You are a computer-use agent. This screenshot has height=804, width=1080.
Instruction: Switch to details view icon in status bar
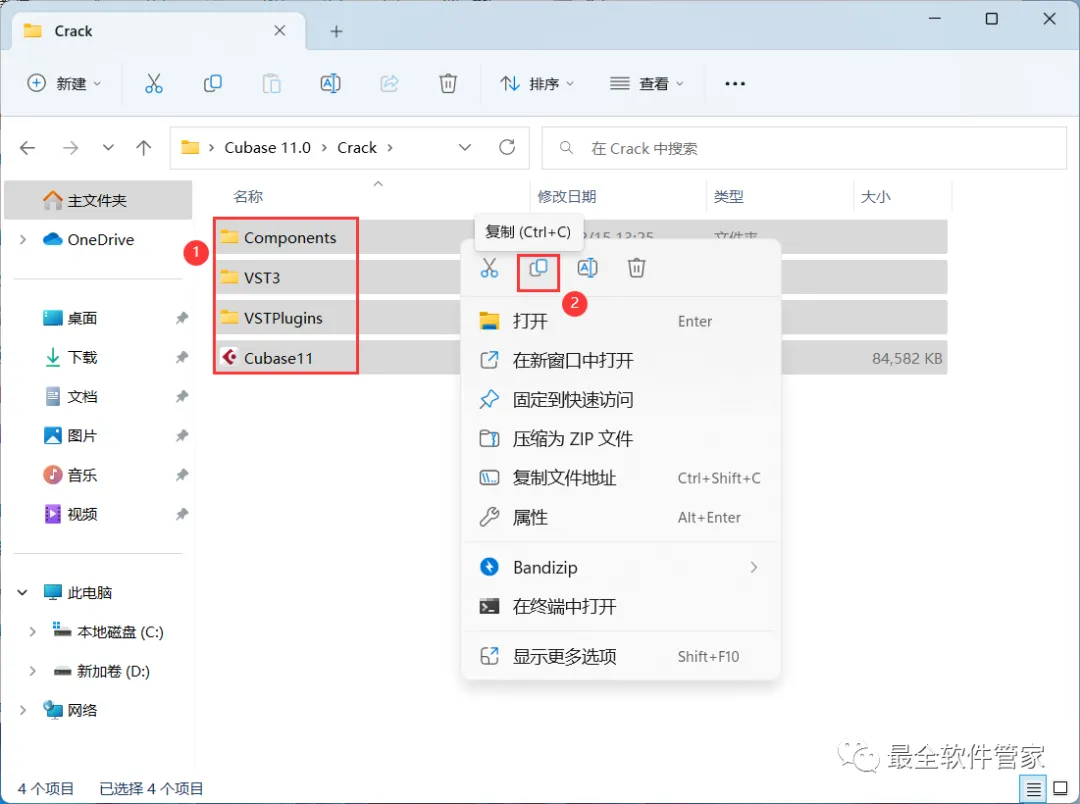(x=1033, y=789)
